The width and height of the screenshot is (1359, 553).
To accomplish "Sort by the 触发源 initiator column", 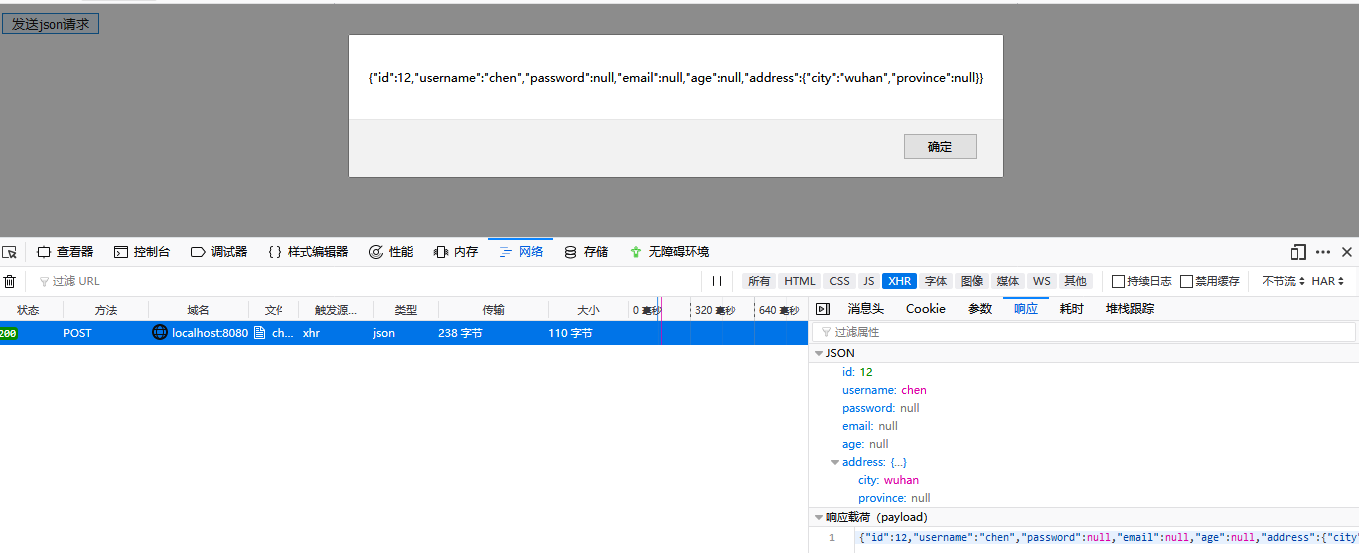I will click(x=336, y=310).
